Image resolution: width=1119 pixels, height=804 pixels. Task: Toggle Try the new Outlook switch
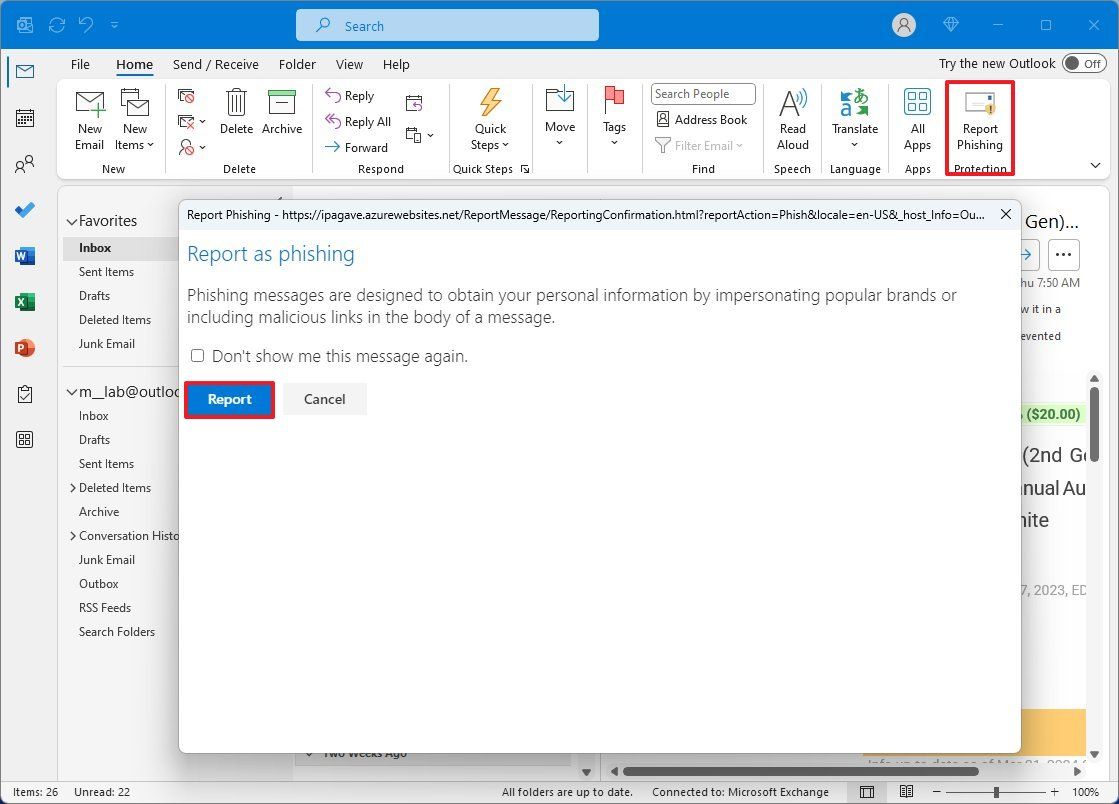tap(1082, 63)
